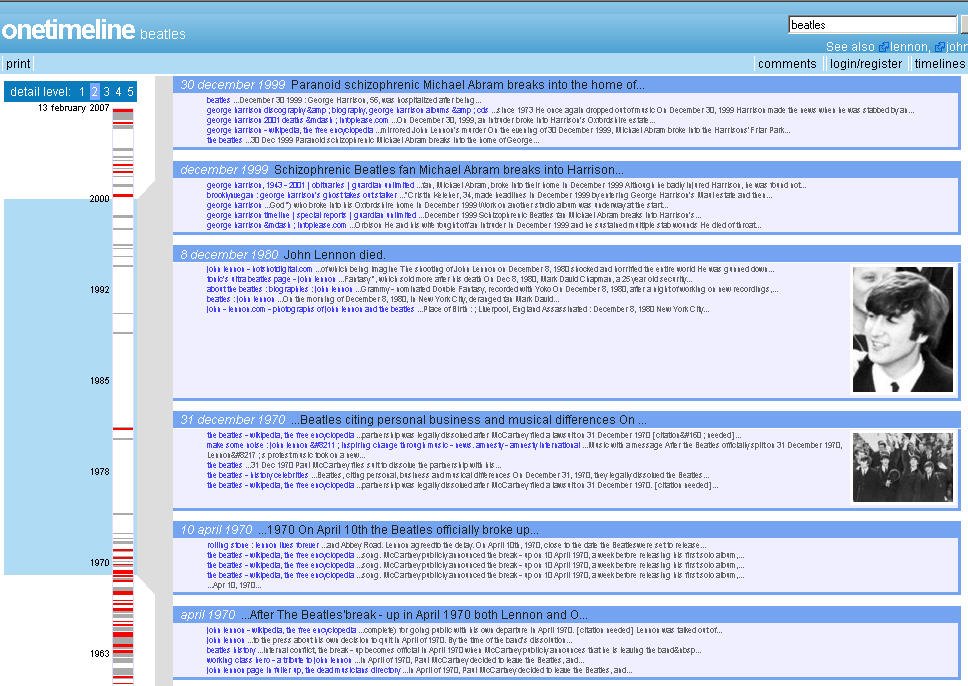
Task: Open the comments page
Action: pyautogui.click(x=786, y=64)
